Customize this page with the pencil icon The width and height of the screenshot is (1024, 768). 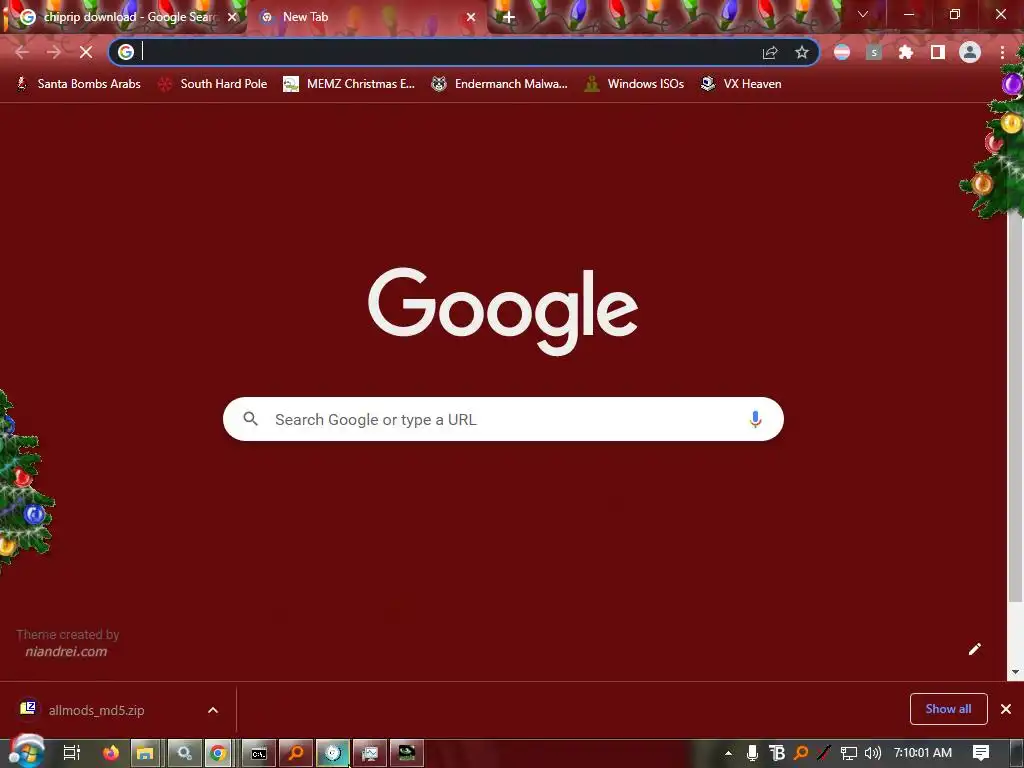[x=974, y=648]
